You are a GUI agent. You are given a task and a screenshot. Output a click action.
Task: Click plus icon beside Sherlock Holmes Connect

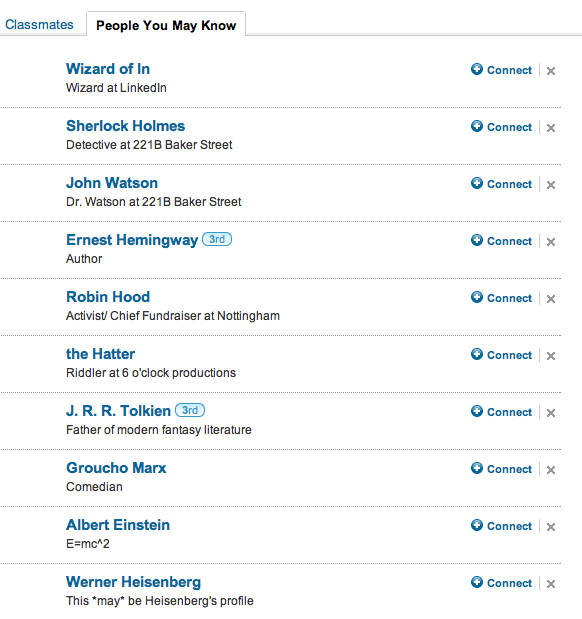point(477,126)
